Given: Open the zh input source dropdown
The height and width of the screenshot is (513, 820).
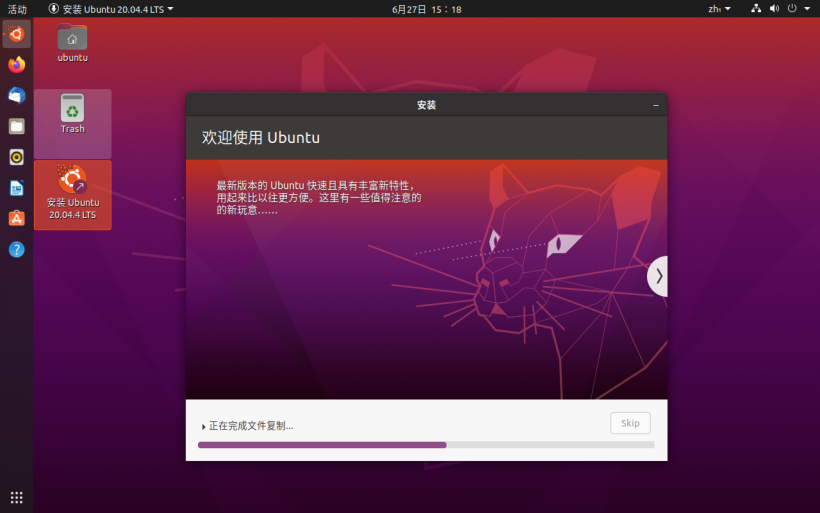Looking at the screenshot, I should [x=719, y=9].
